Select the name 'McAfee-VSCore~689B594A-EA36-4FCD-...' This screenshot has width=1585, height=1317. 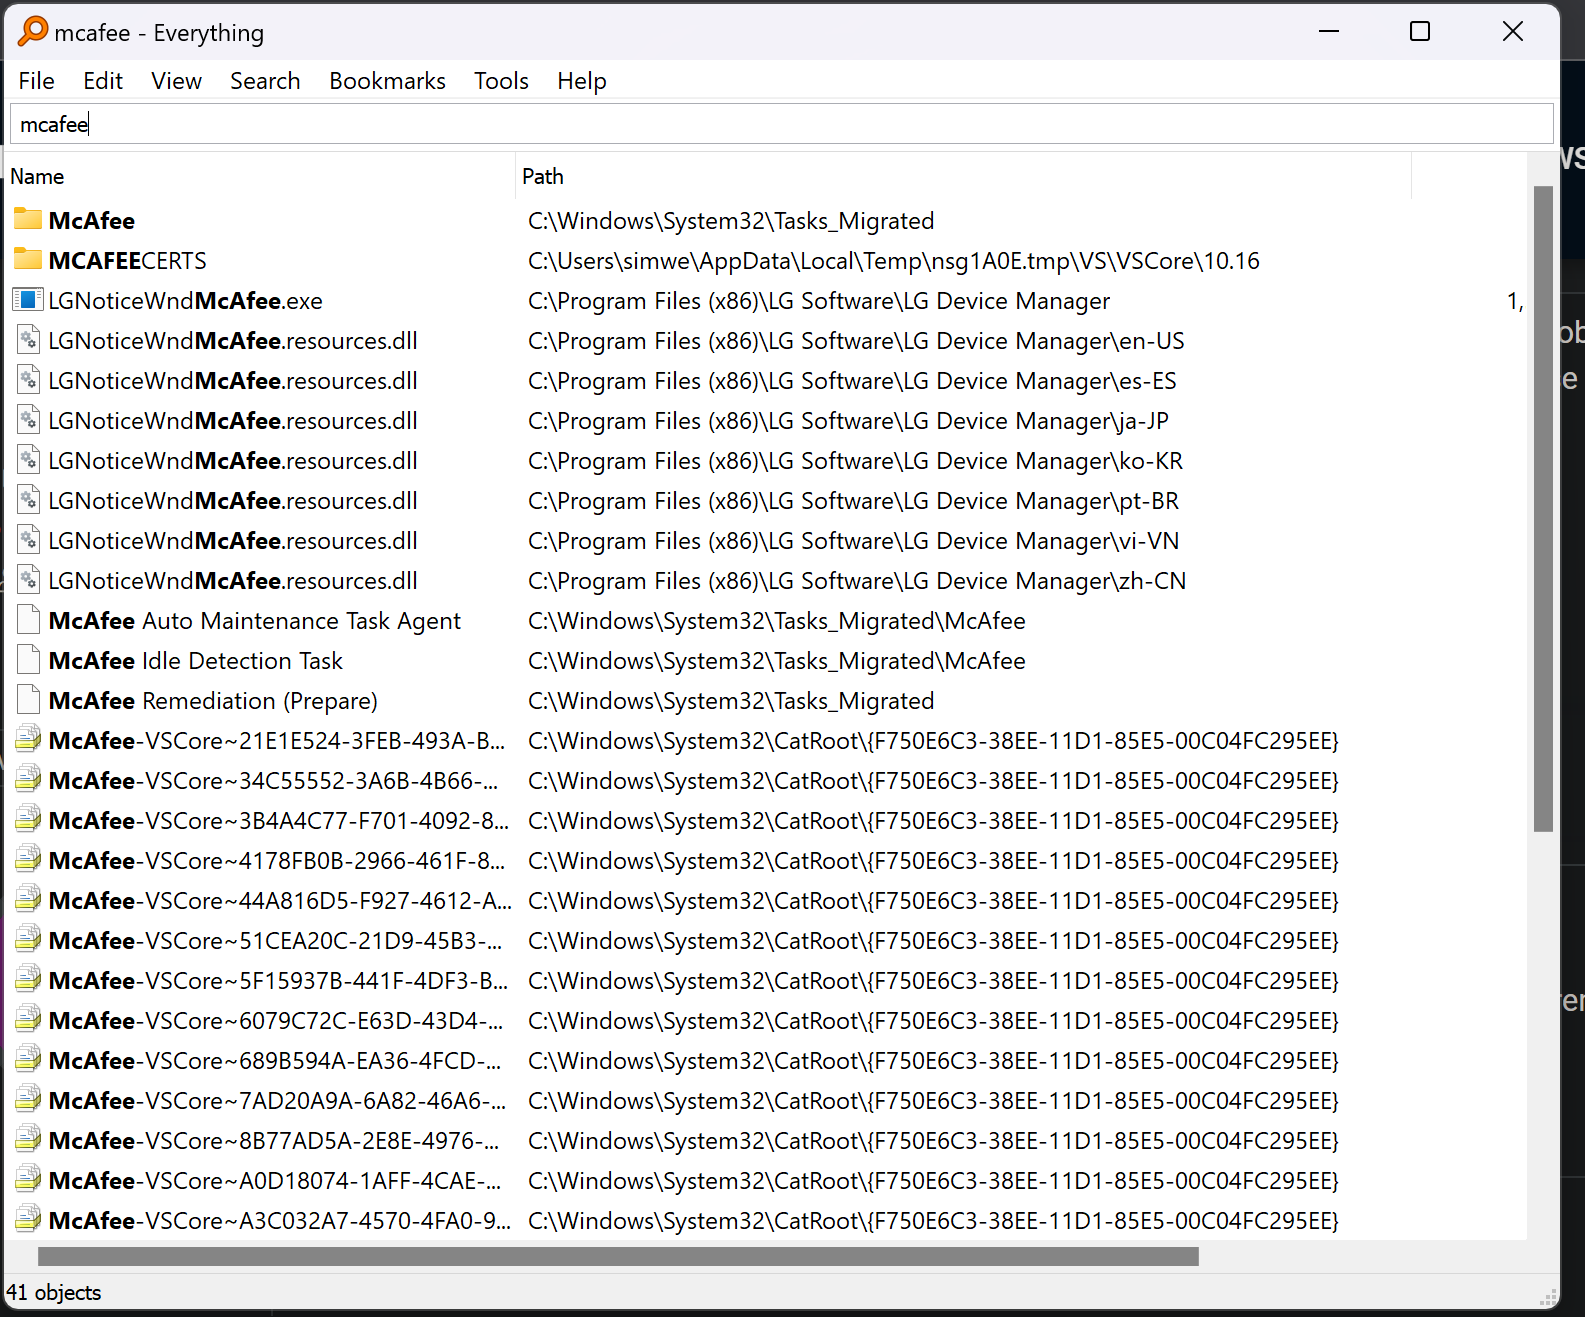click(x=275, y=1060)
